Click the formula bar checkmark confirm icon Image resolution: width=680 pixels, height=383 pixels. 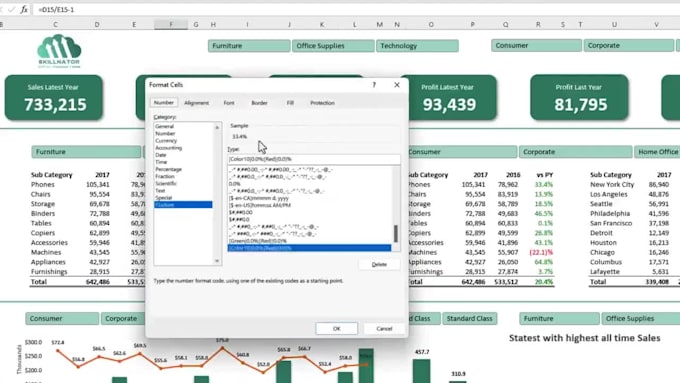pyautogui.click(x=12, y=9)
